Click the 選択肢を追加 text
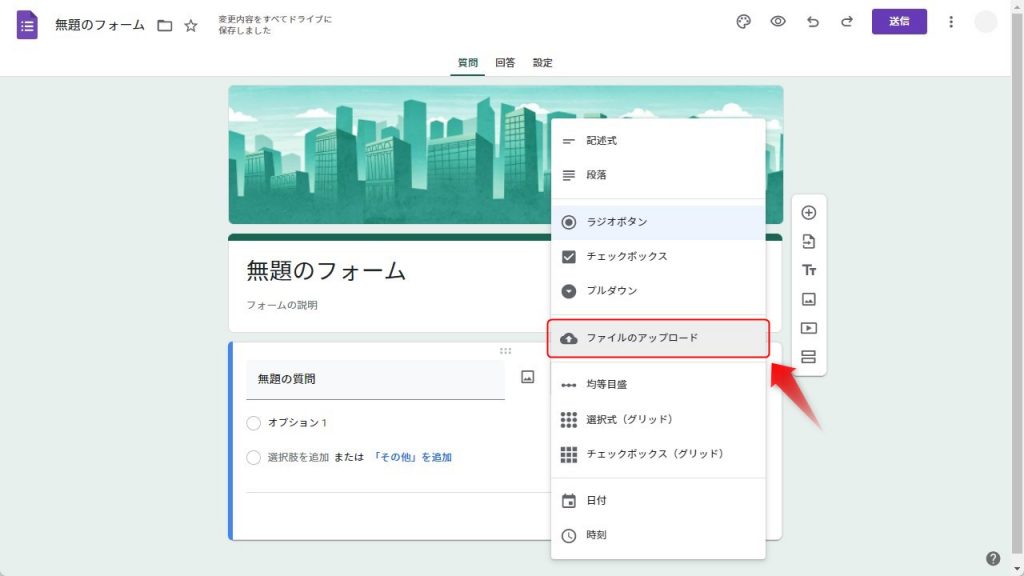Image resolution: width=1024 pixels, height=576 pixels. pos(298,457)
